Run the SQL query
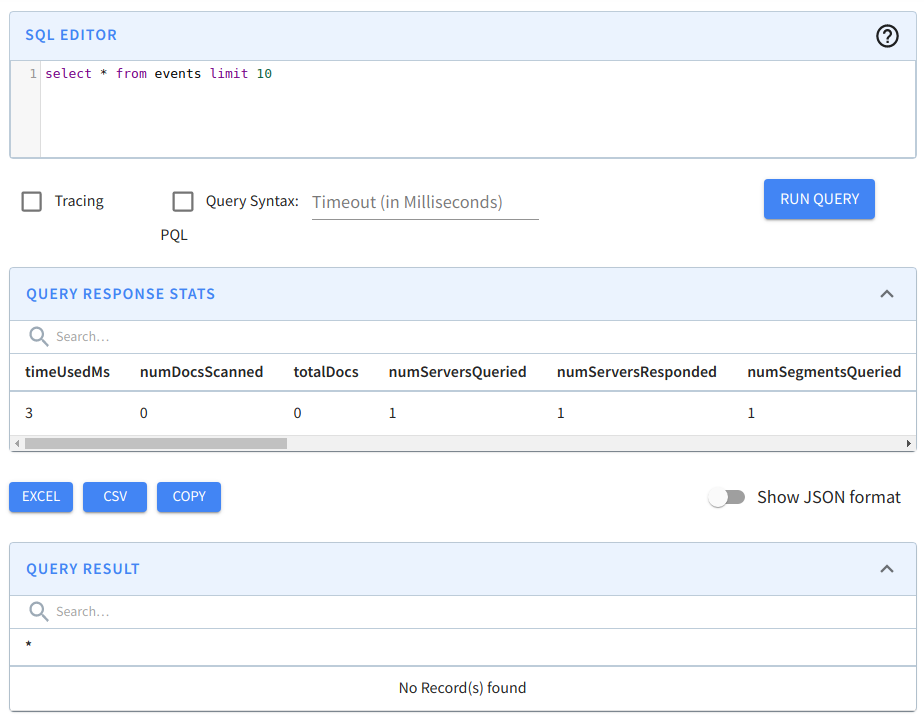 [819, 199]
